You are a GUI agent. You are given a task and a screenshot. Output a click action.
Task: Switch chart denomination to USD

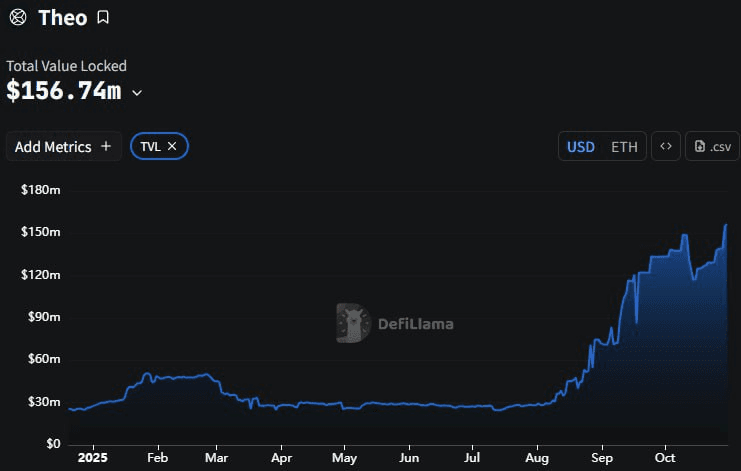[x=581, y=146]
